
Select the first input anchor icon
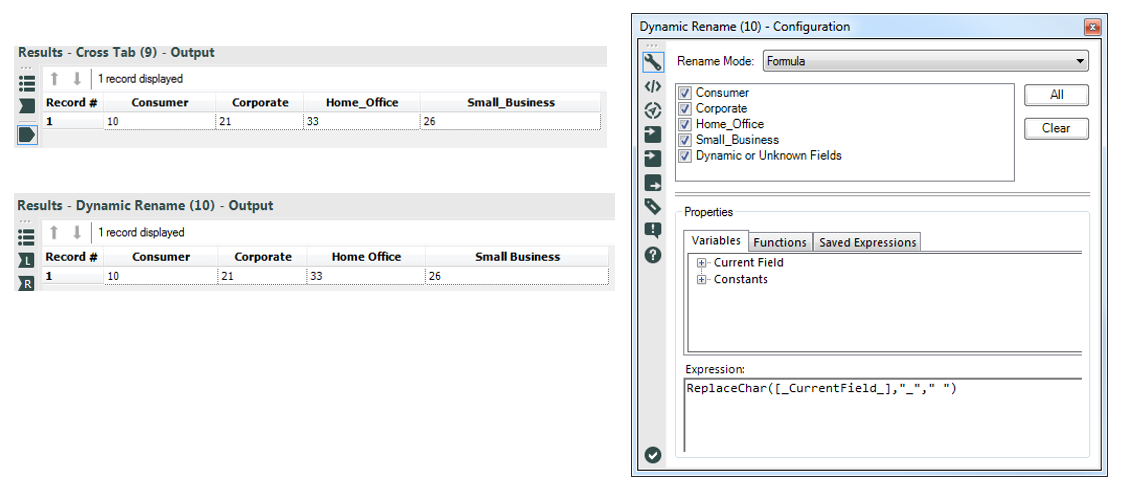[x=653, y=134]
